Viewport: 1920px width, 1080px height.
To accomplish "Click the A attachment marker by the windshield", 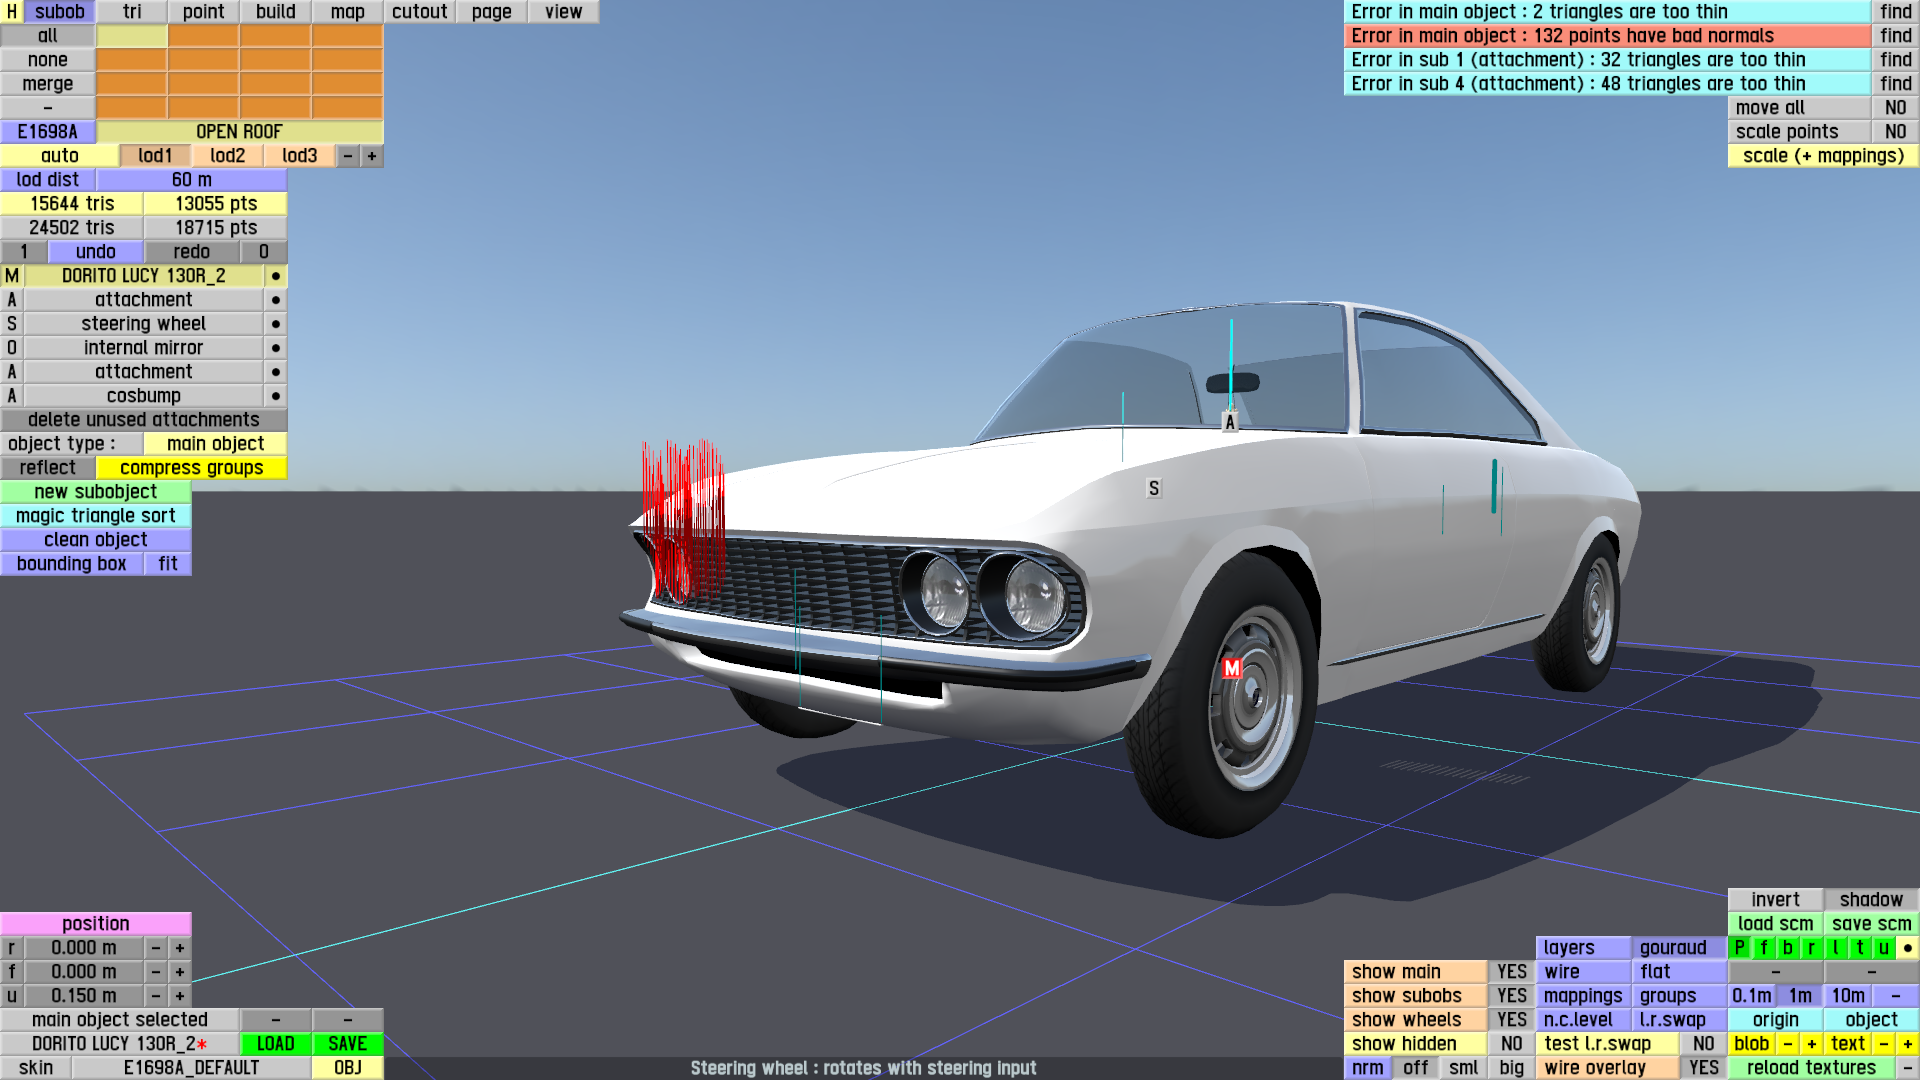I will pos(1230,422).
